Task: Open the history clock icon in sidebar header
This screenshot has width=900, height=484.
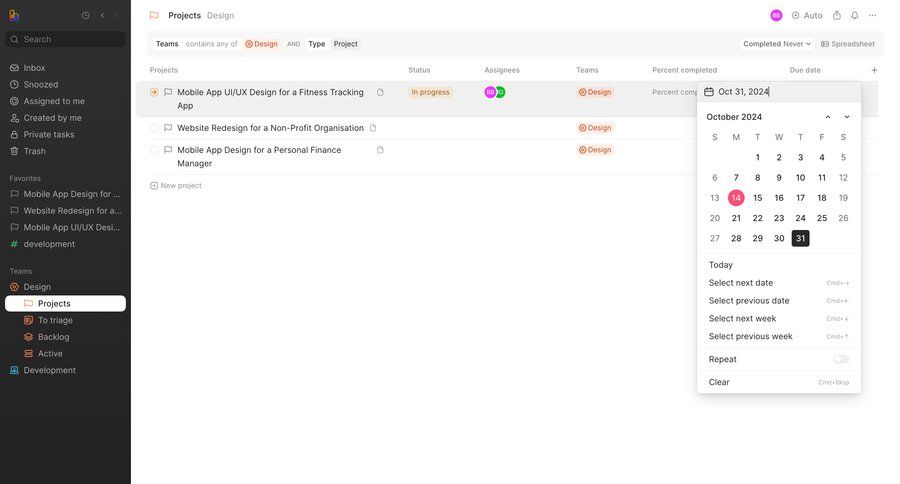Action: (x=86, y=16)
